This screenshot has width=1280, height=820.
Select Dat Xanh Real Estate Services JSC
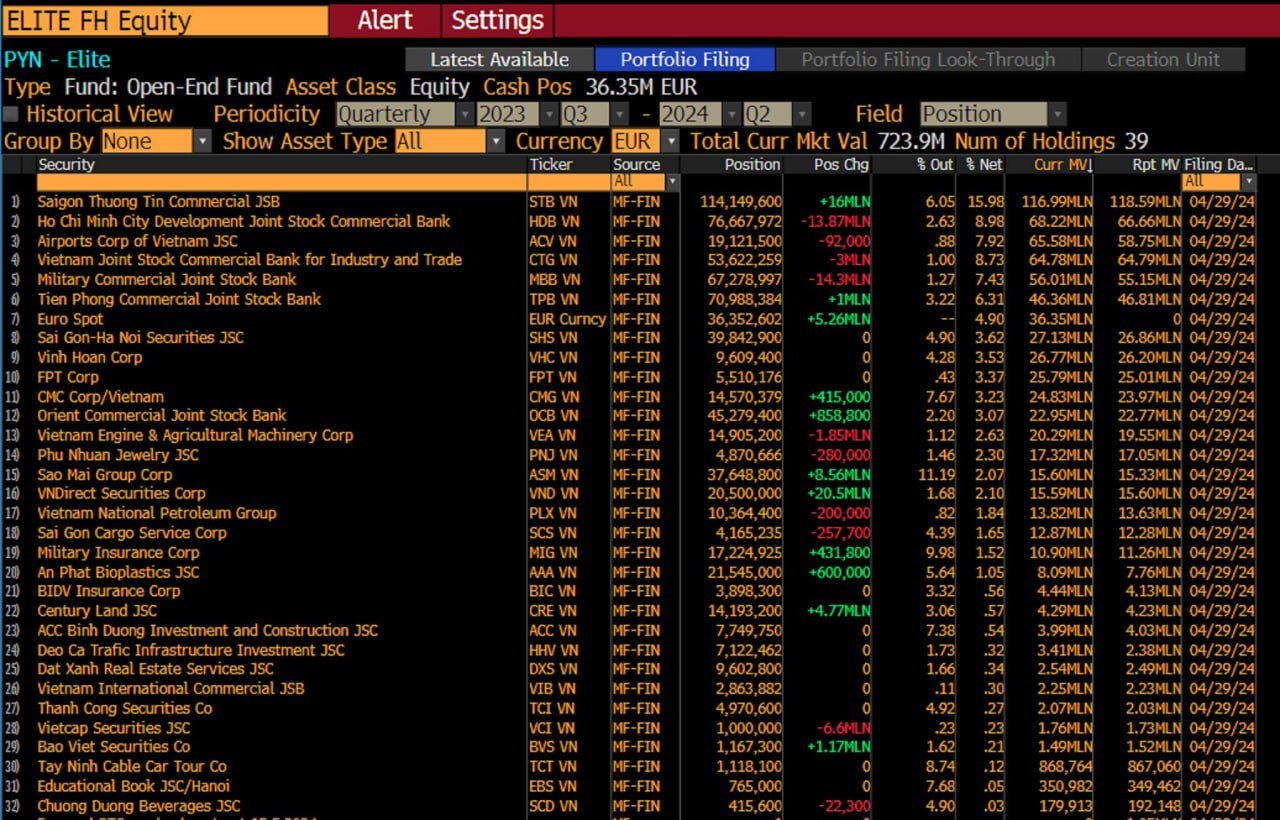155,669
